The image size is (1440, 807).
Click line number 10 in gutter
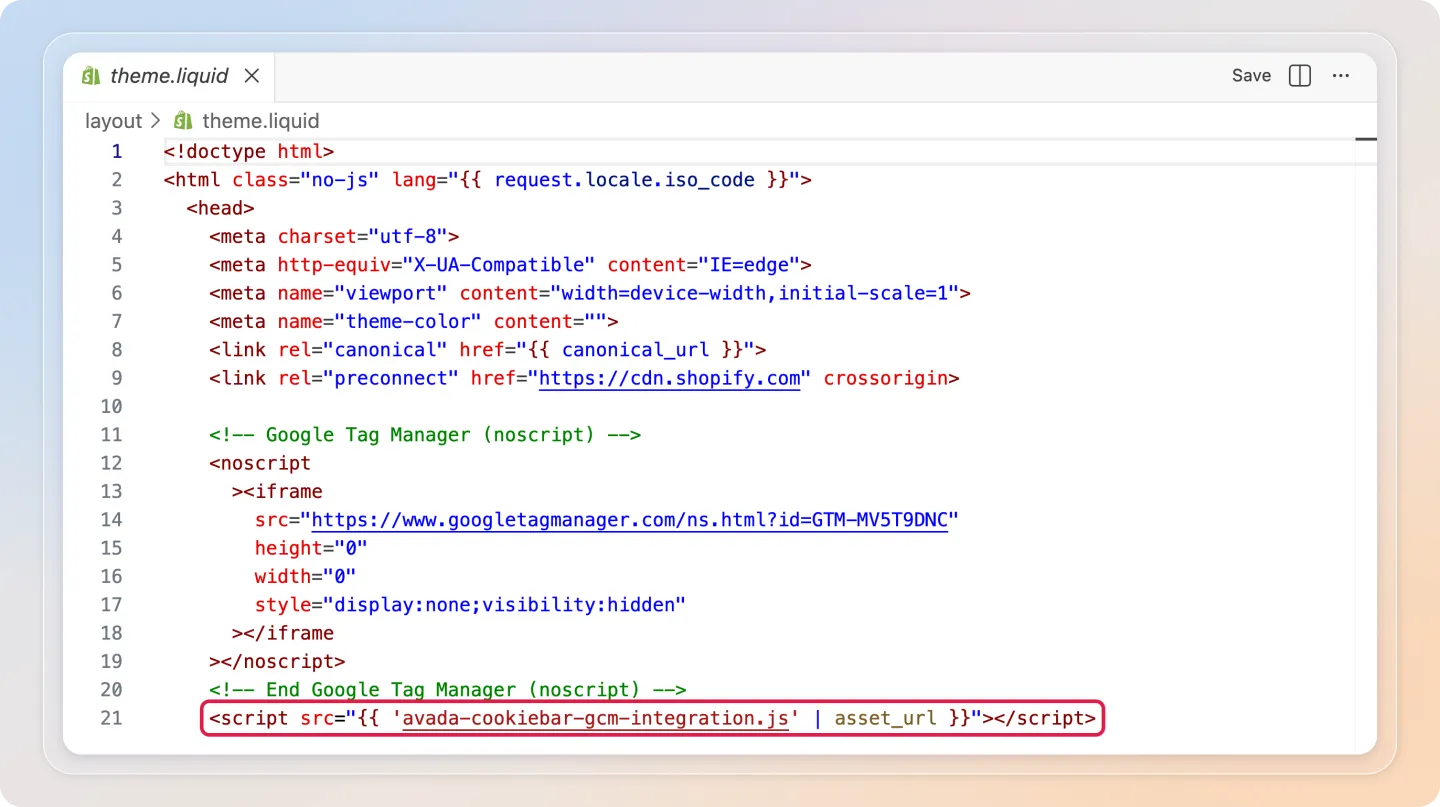111,407
